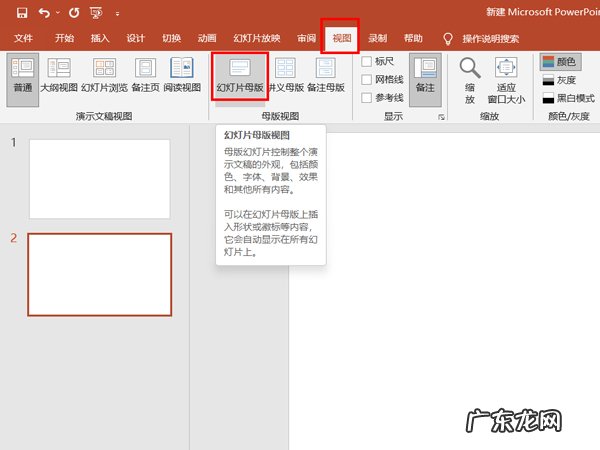
Task: Open the File (文件) menu
Action: point(24,38)
